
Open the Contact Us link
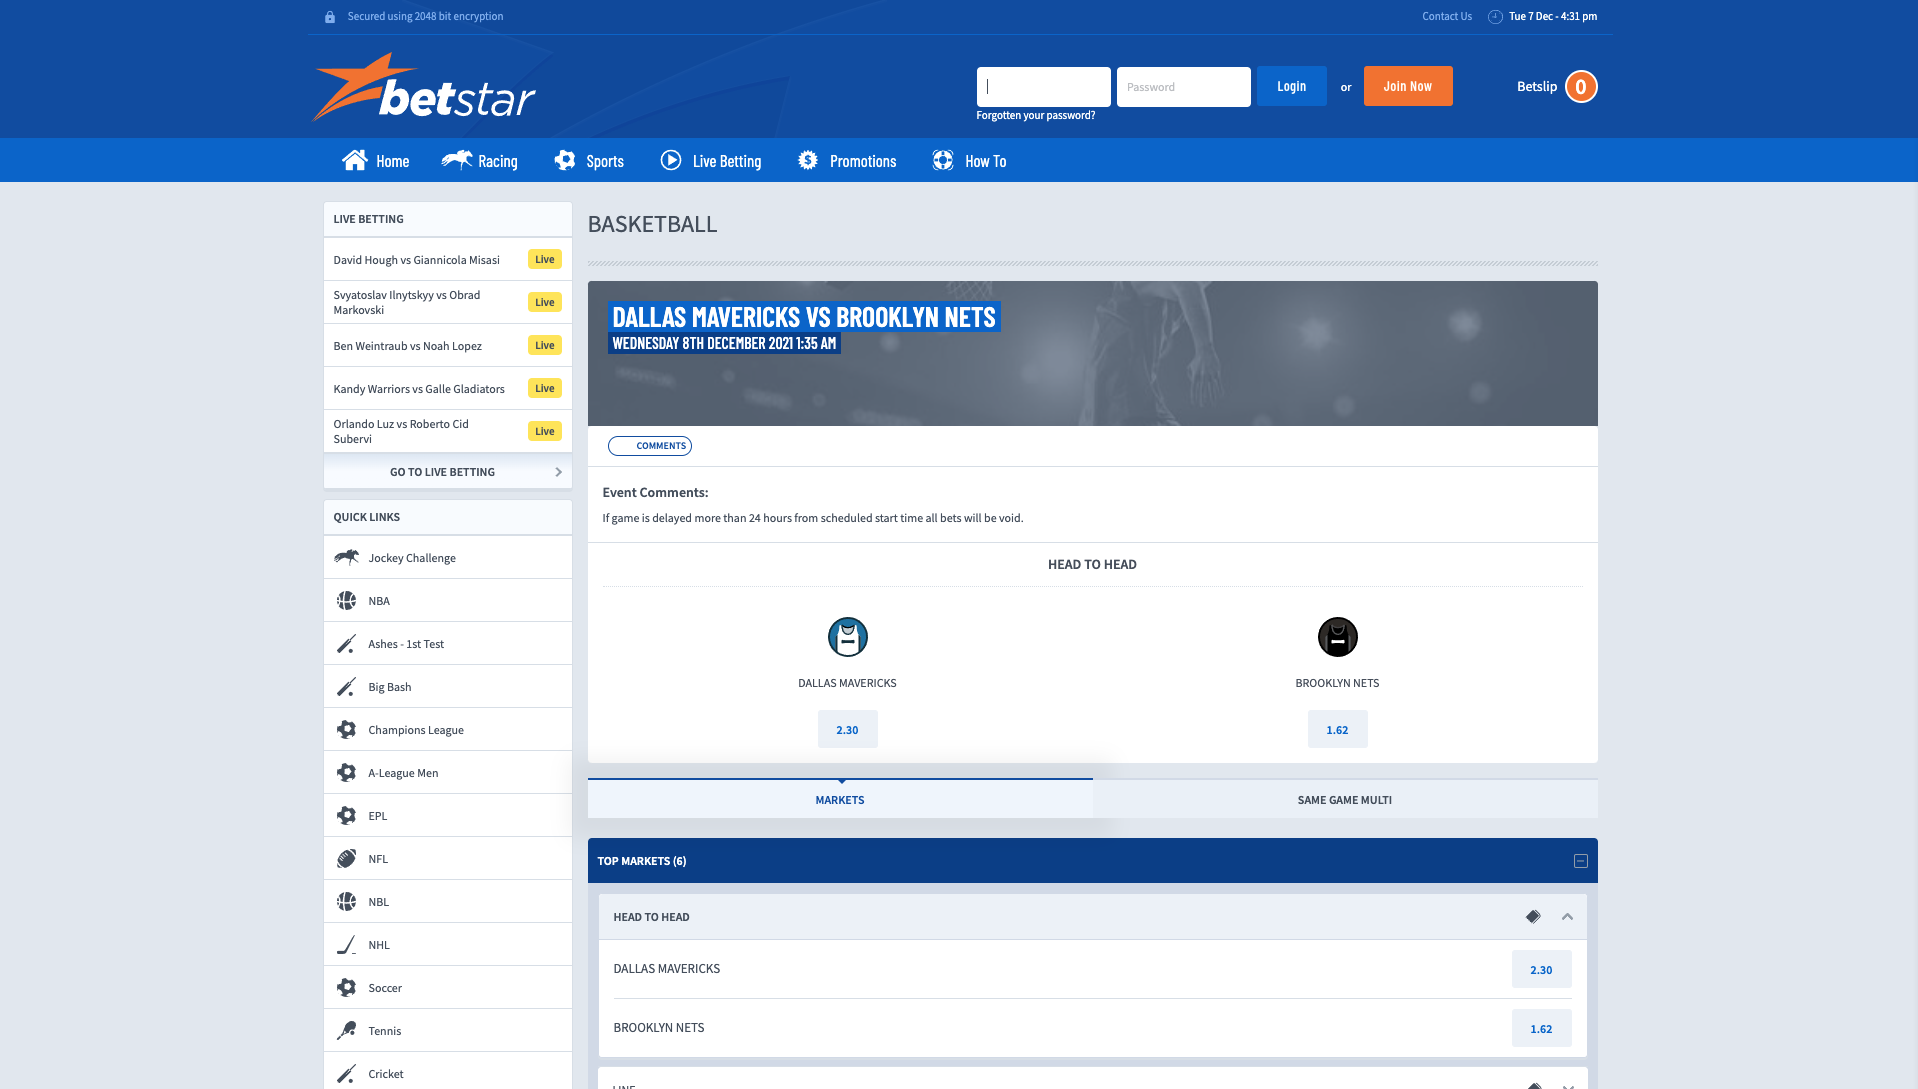click(x=1447, y=16)
